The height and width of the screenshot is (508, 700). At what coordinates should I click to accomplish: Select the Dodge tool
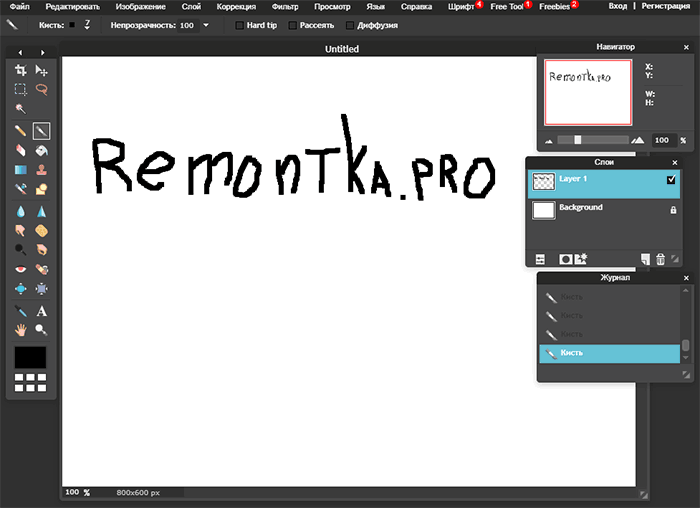pos(21,250)
